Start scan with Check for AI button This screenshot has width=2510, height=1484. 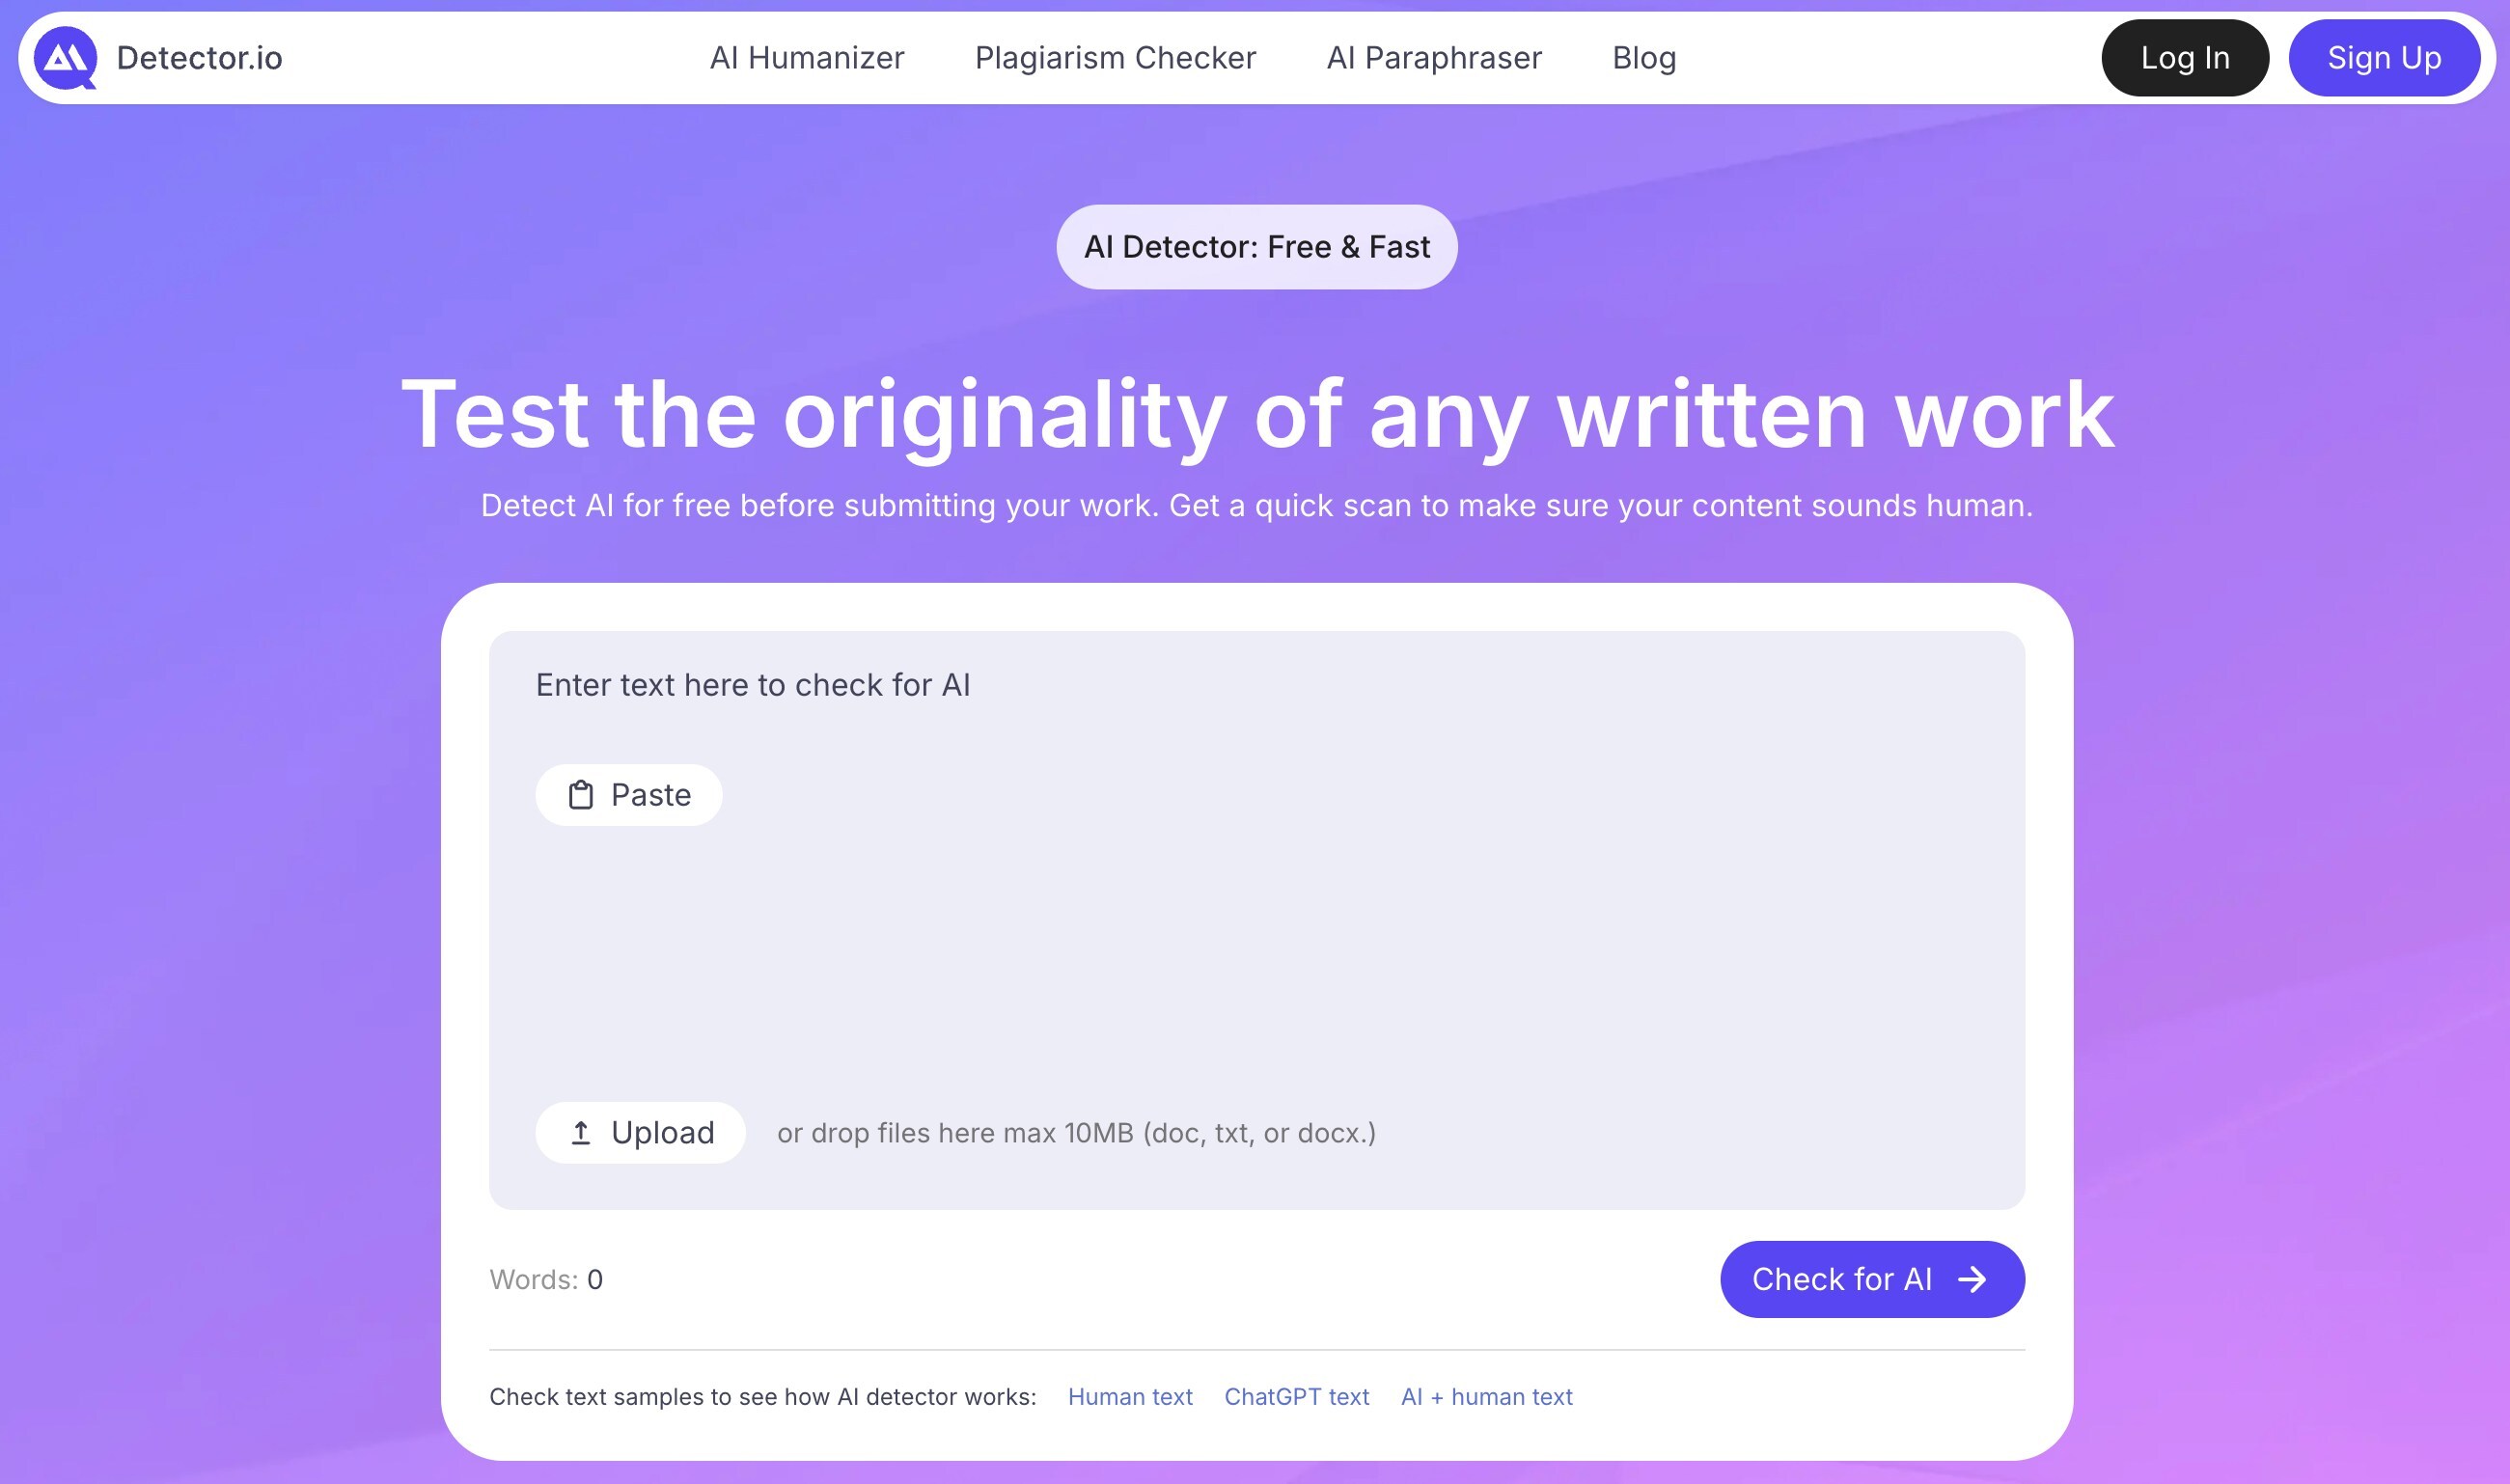[x=1871, y=1279]
